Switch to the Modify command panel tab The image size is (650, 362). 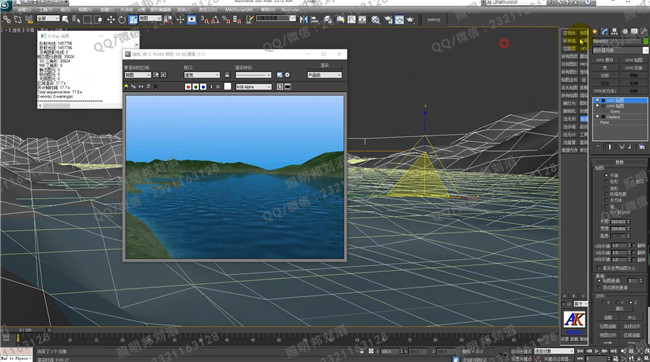[x=605, y=32]
